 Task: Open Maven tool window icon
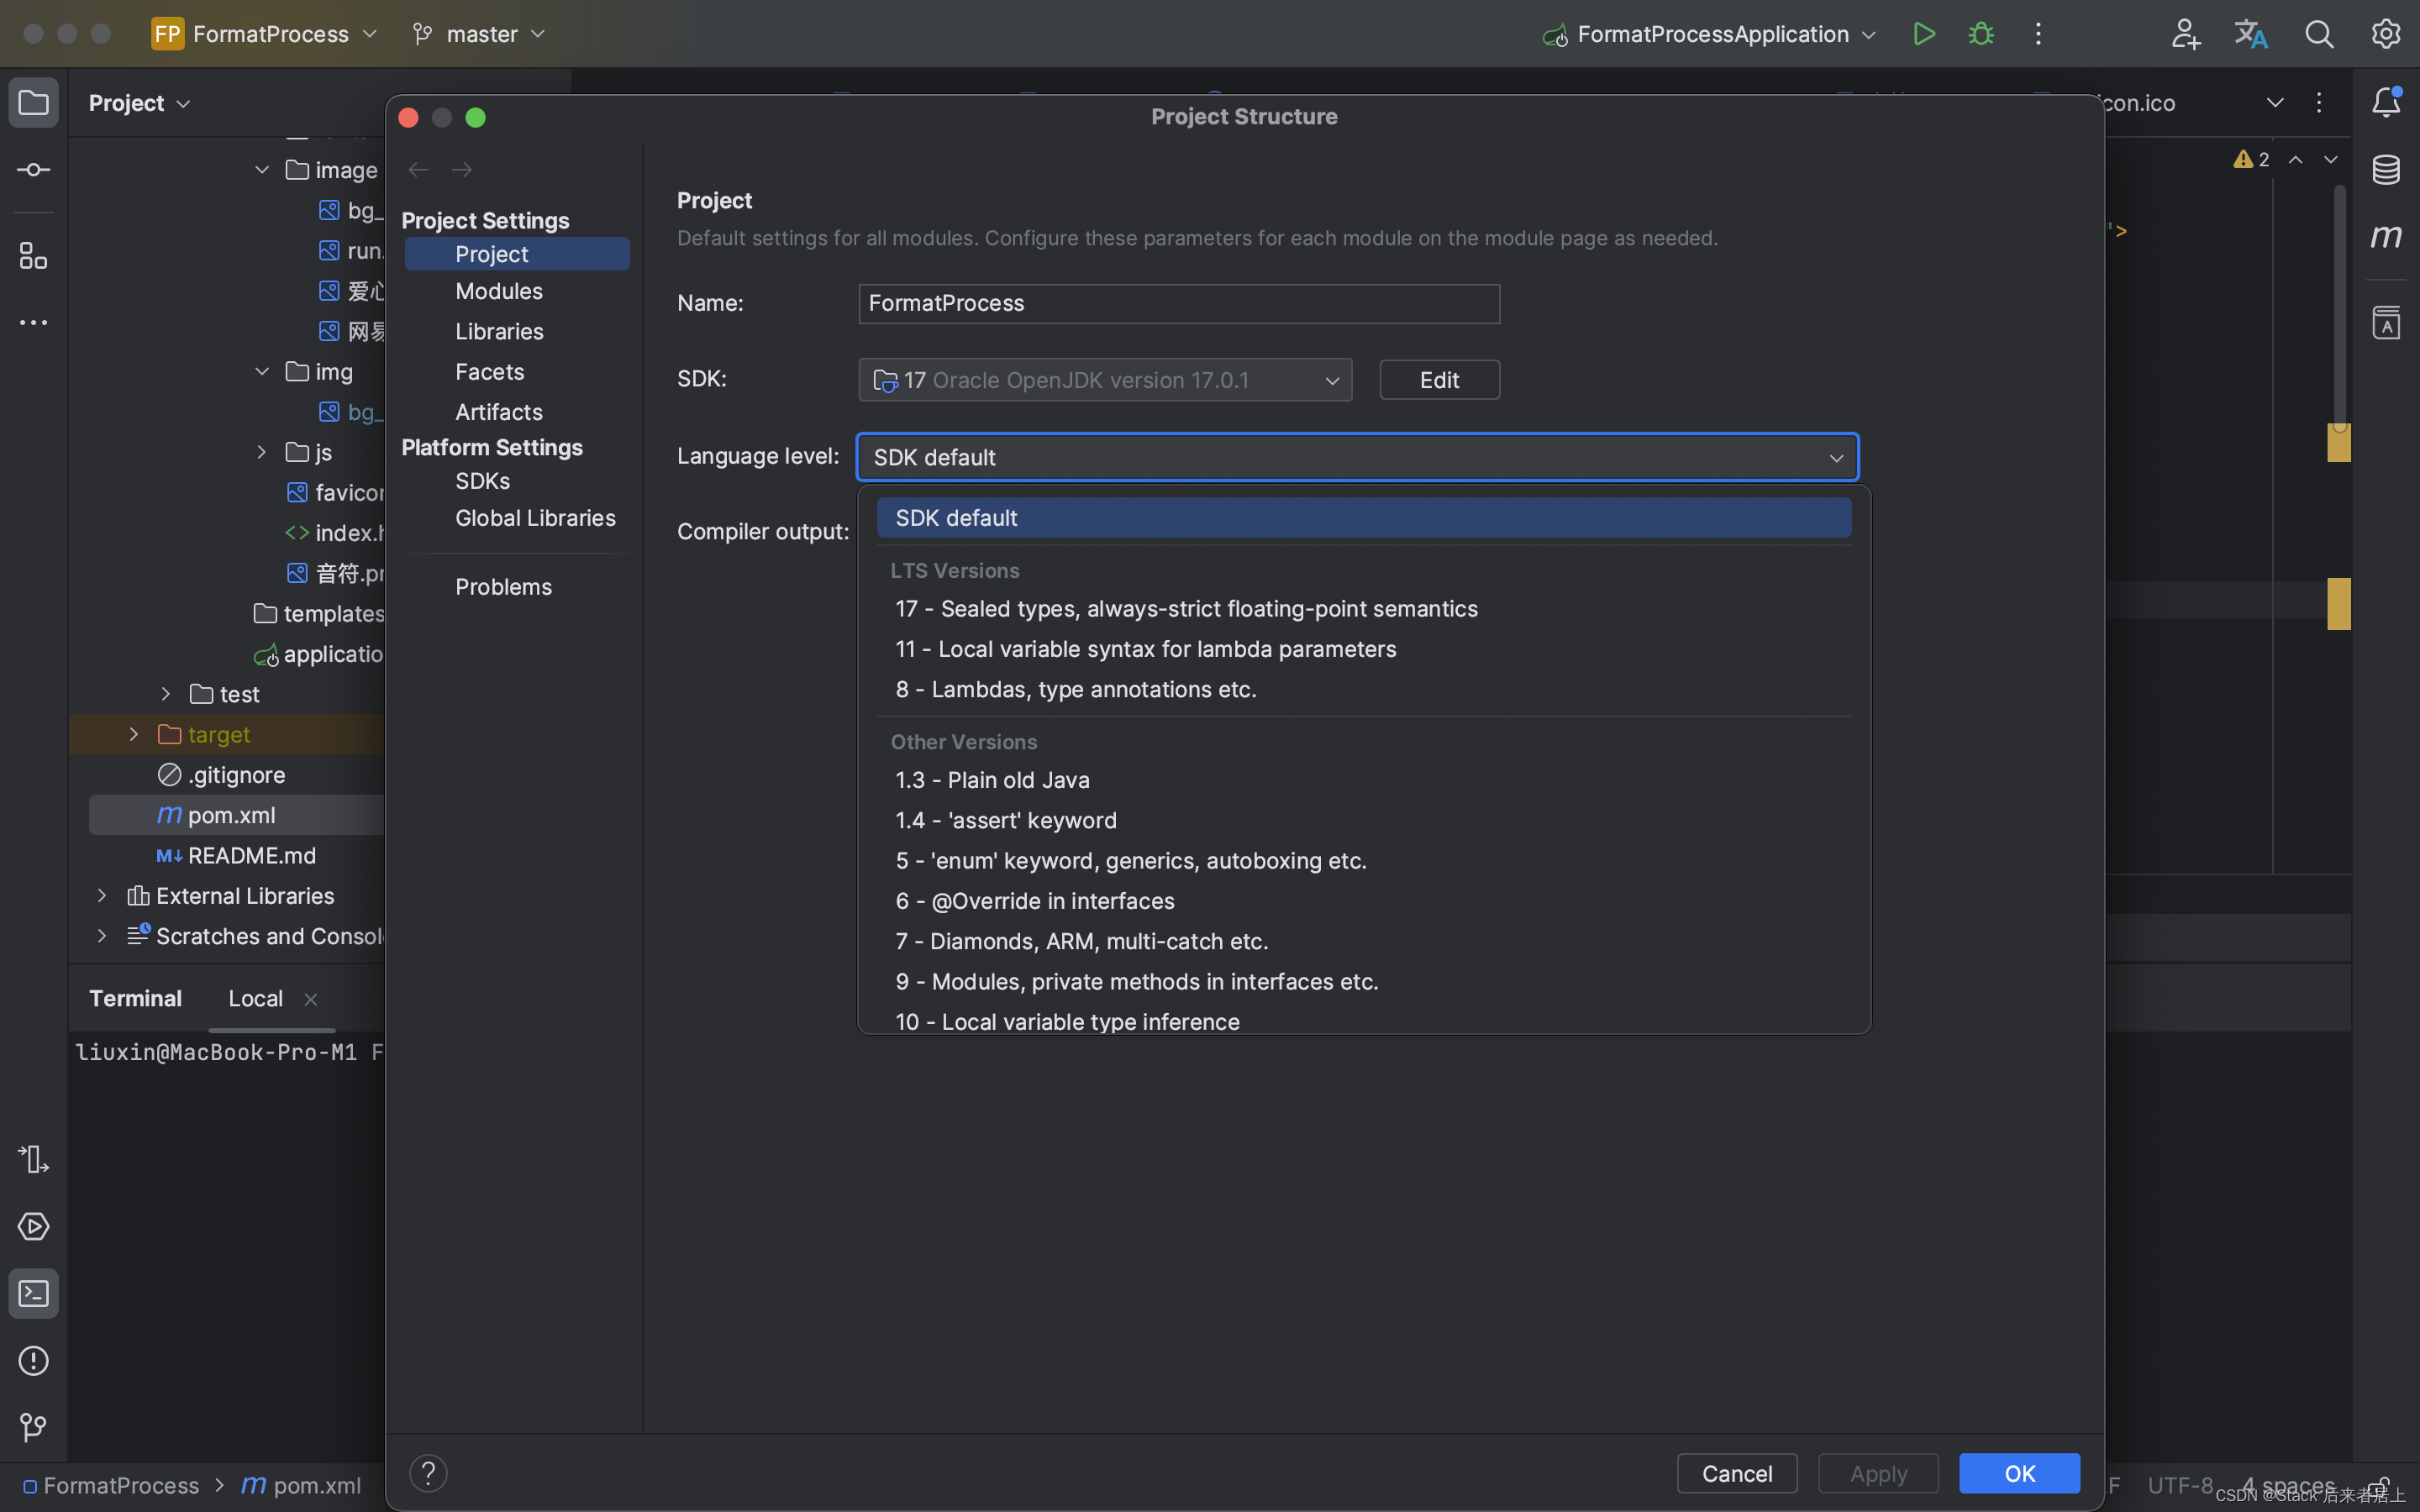2386,237
